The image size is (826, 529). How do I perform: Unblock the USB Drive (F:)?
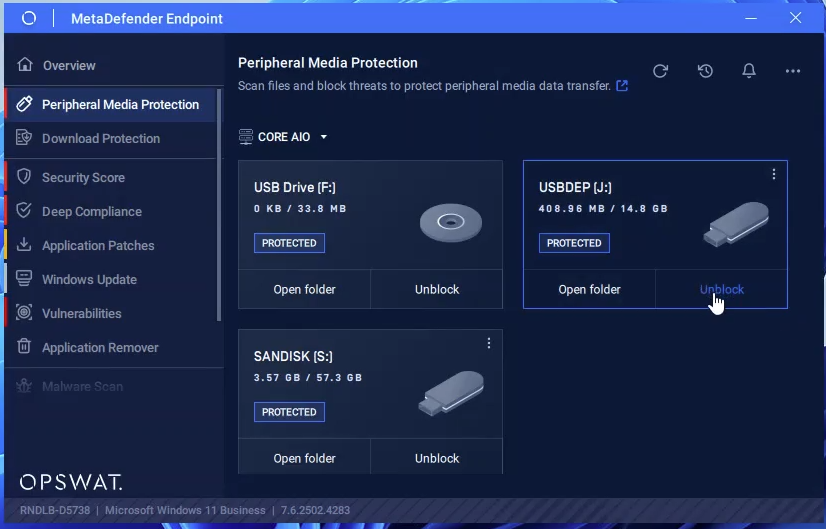click(437, 289)
